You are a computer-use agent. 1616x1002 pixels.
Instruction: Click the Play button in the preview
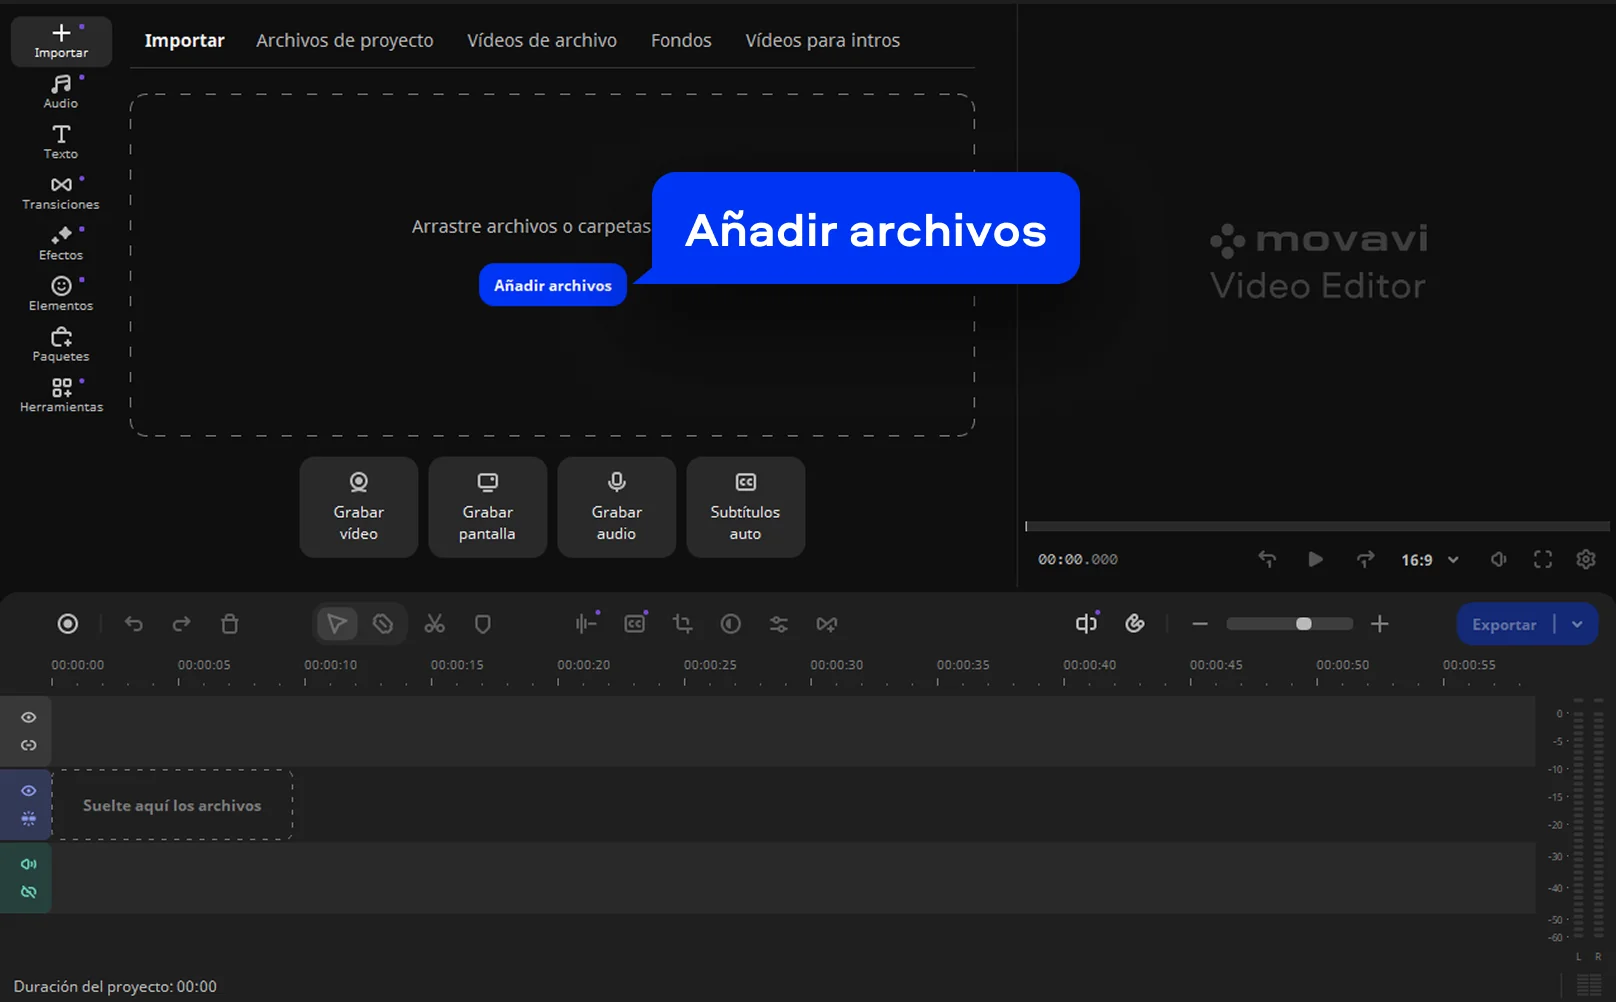[1316, 560]
